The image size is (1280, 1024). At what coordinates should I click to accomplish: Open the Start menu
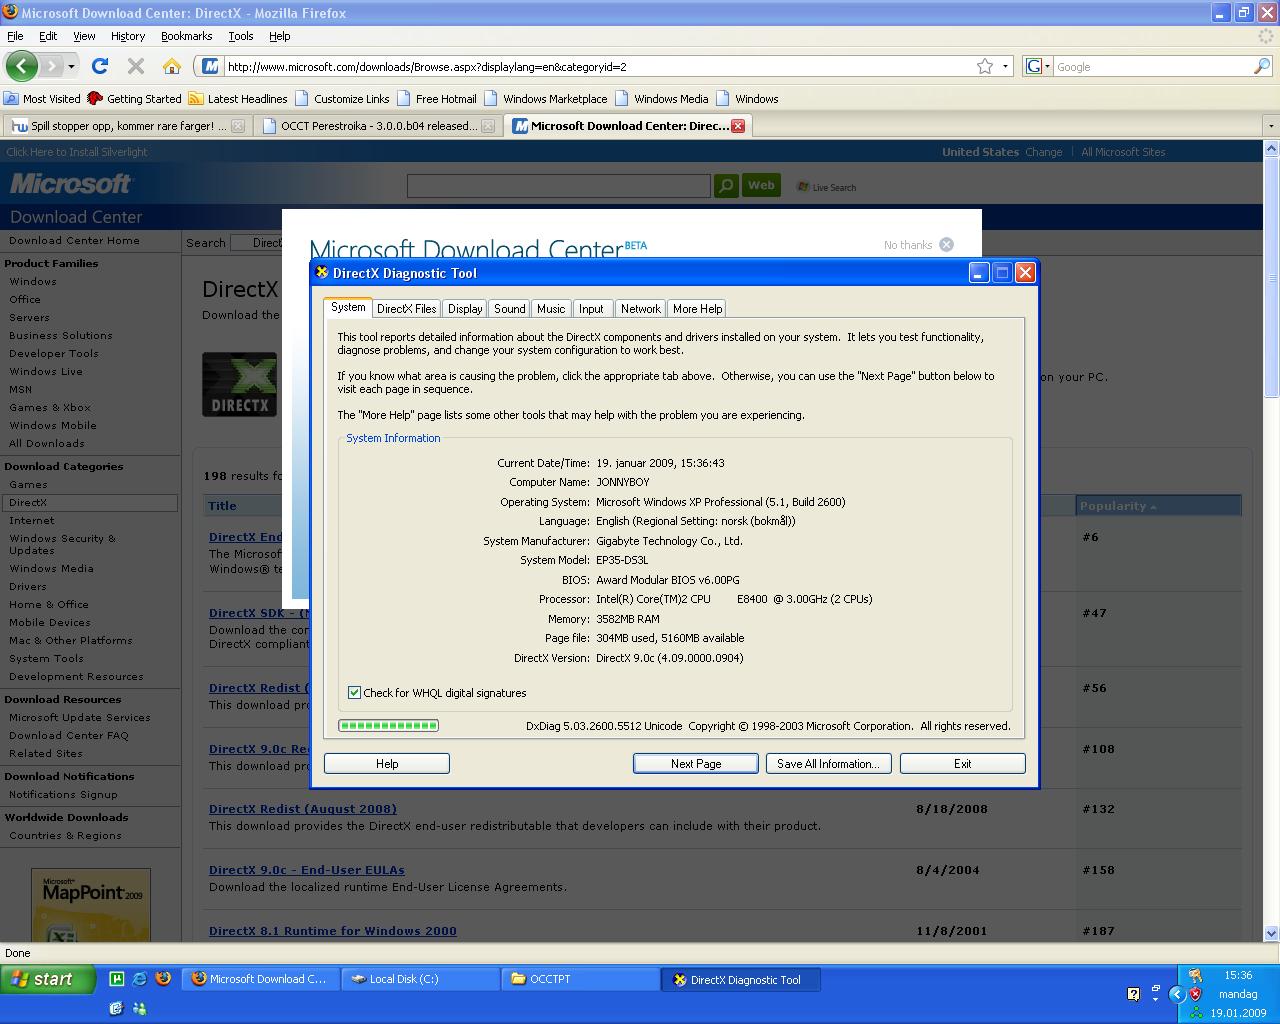pos(48,979)
